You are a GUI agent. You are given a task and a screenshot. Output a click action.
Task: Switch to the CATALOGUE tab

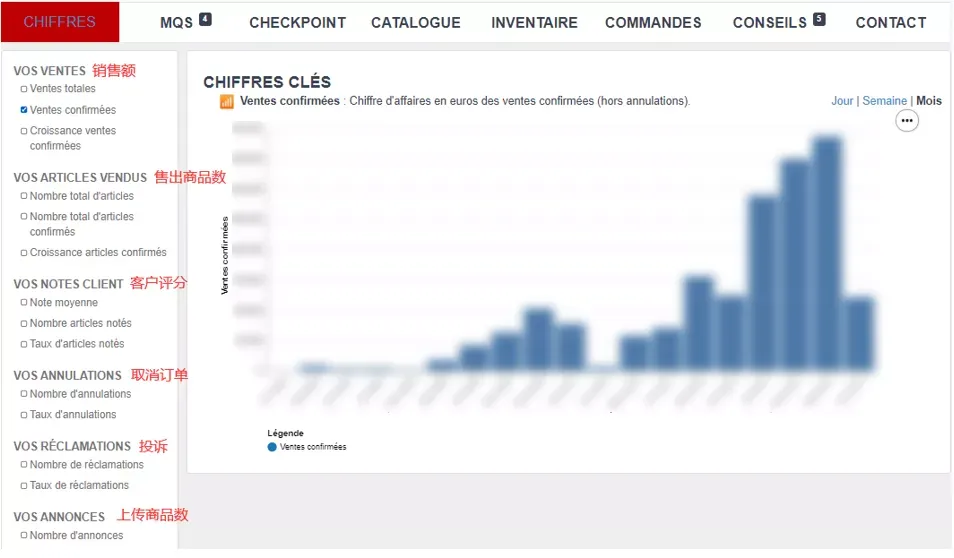(416, 23)
